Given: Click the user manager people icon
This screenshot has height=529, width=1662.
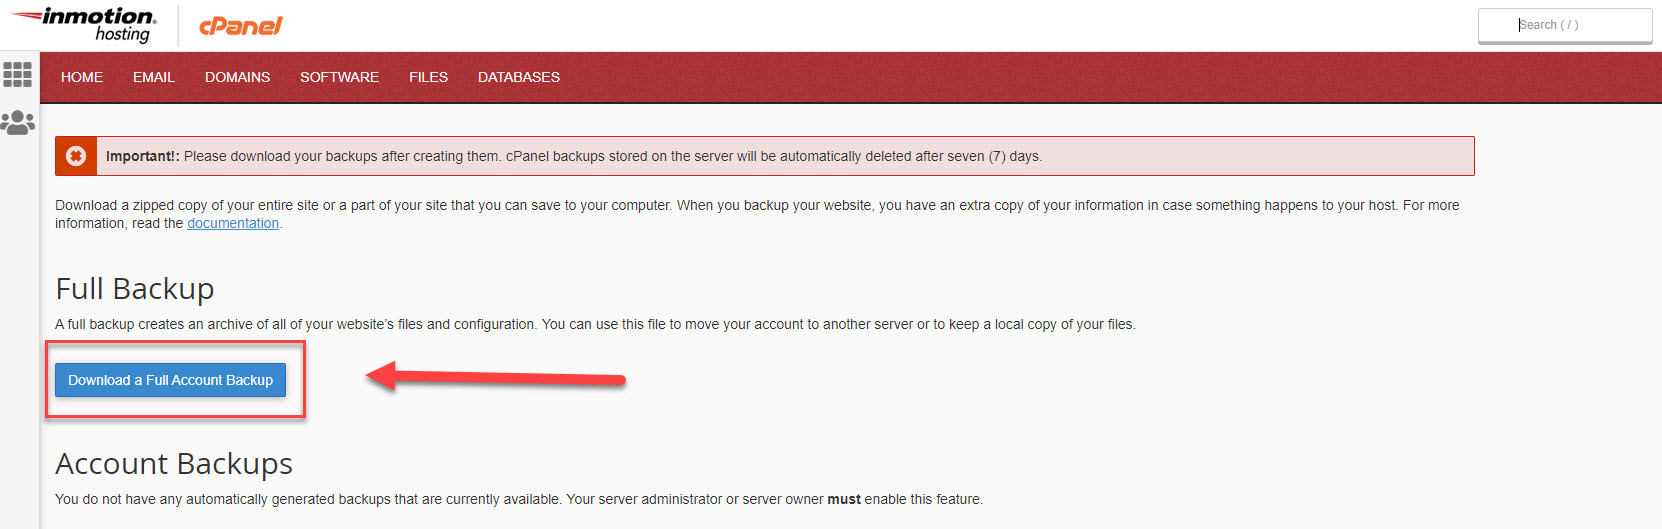Looking at the screenshot, I should point(18,122).
